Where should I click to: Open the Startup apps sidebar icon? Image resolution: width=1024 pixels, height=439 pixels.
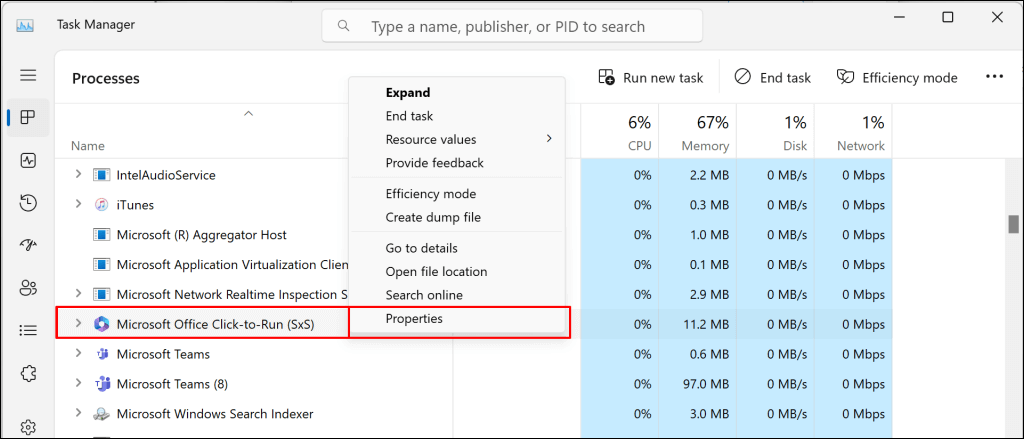[28, 246]
